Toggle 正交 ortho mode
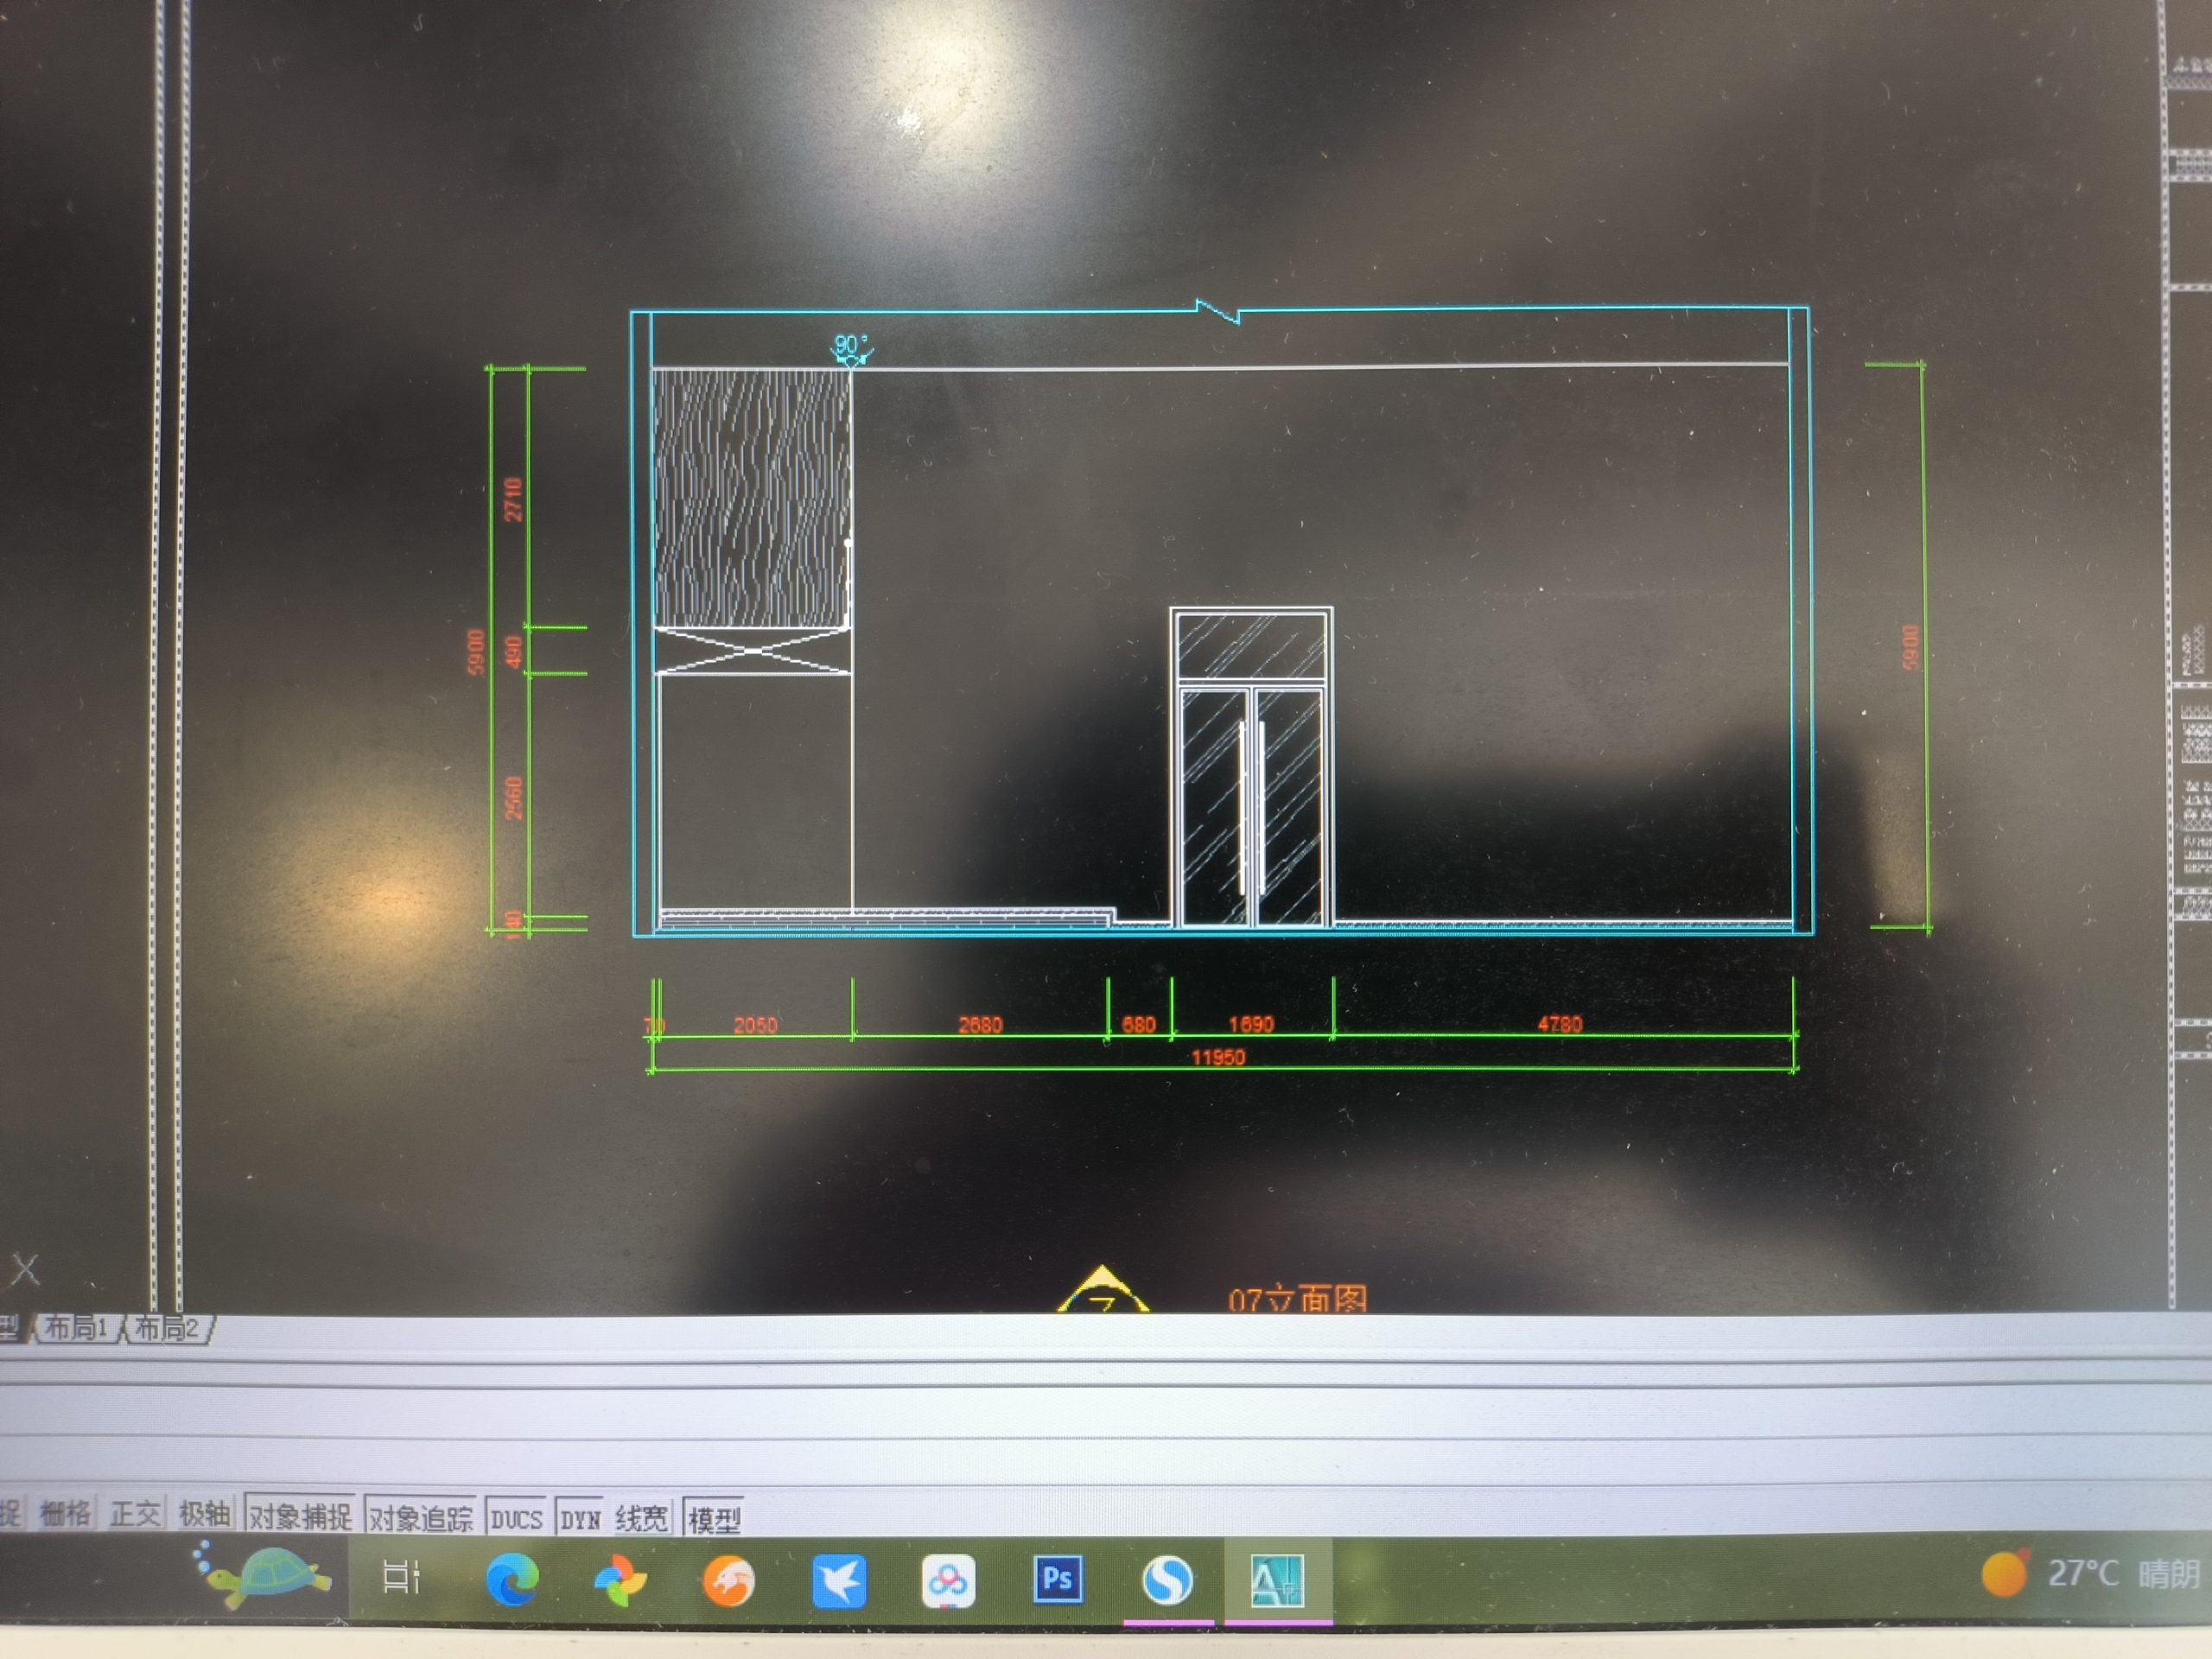The width and height of the screenshot is (2212, 1659). [135, 1514]
